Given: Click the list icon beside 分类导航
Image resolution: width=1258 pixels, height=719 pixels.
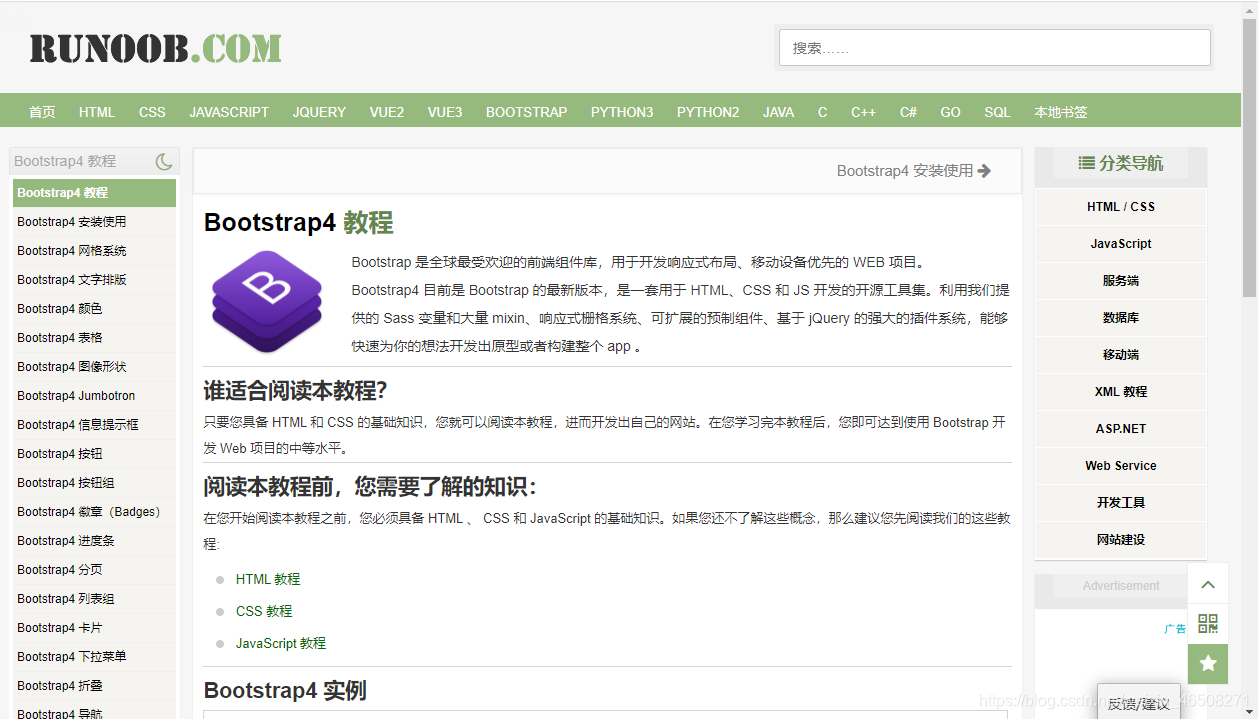Looking at the screenshot, I should 1086,162.
